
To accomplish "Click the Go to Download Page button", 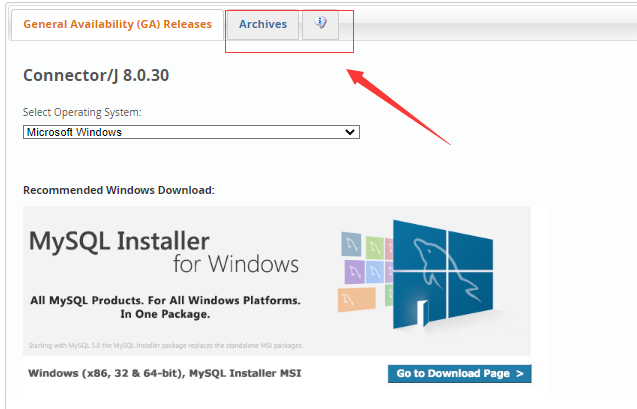I will click(459, 374).
